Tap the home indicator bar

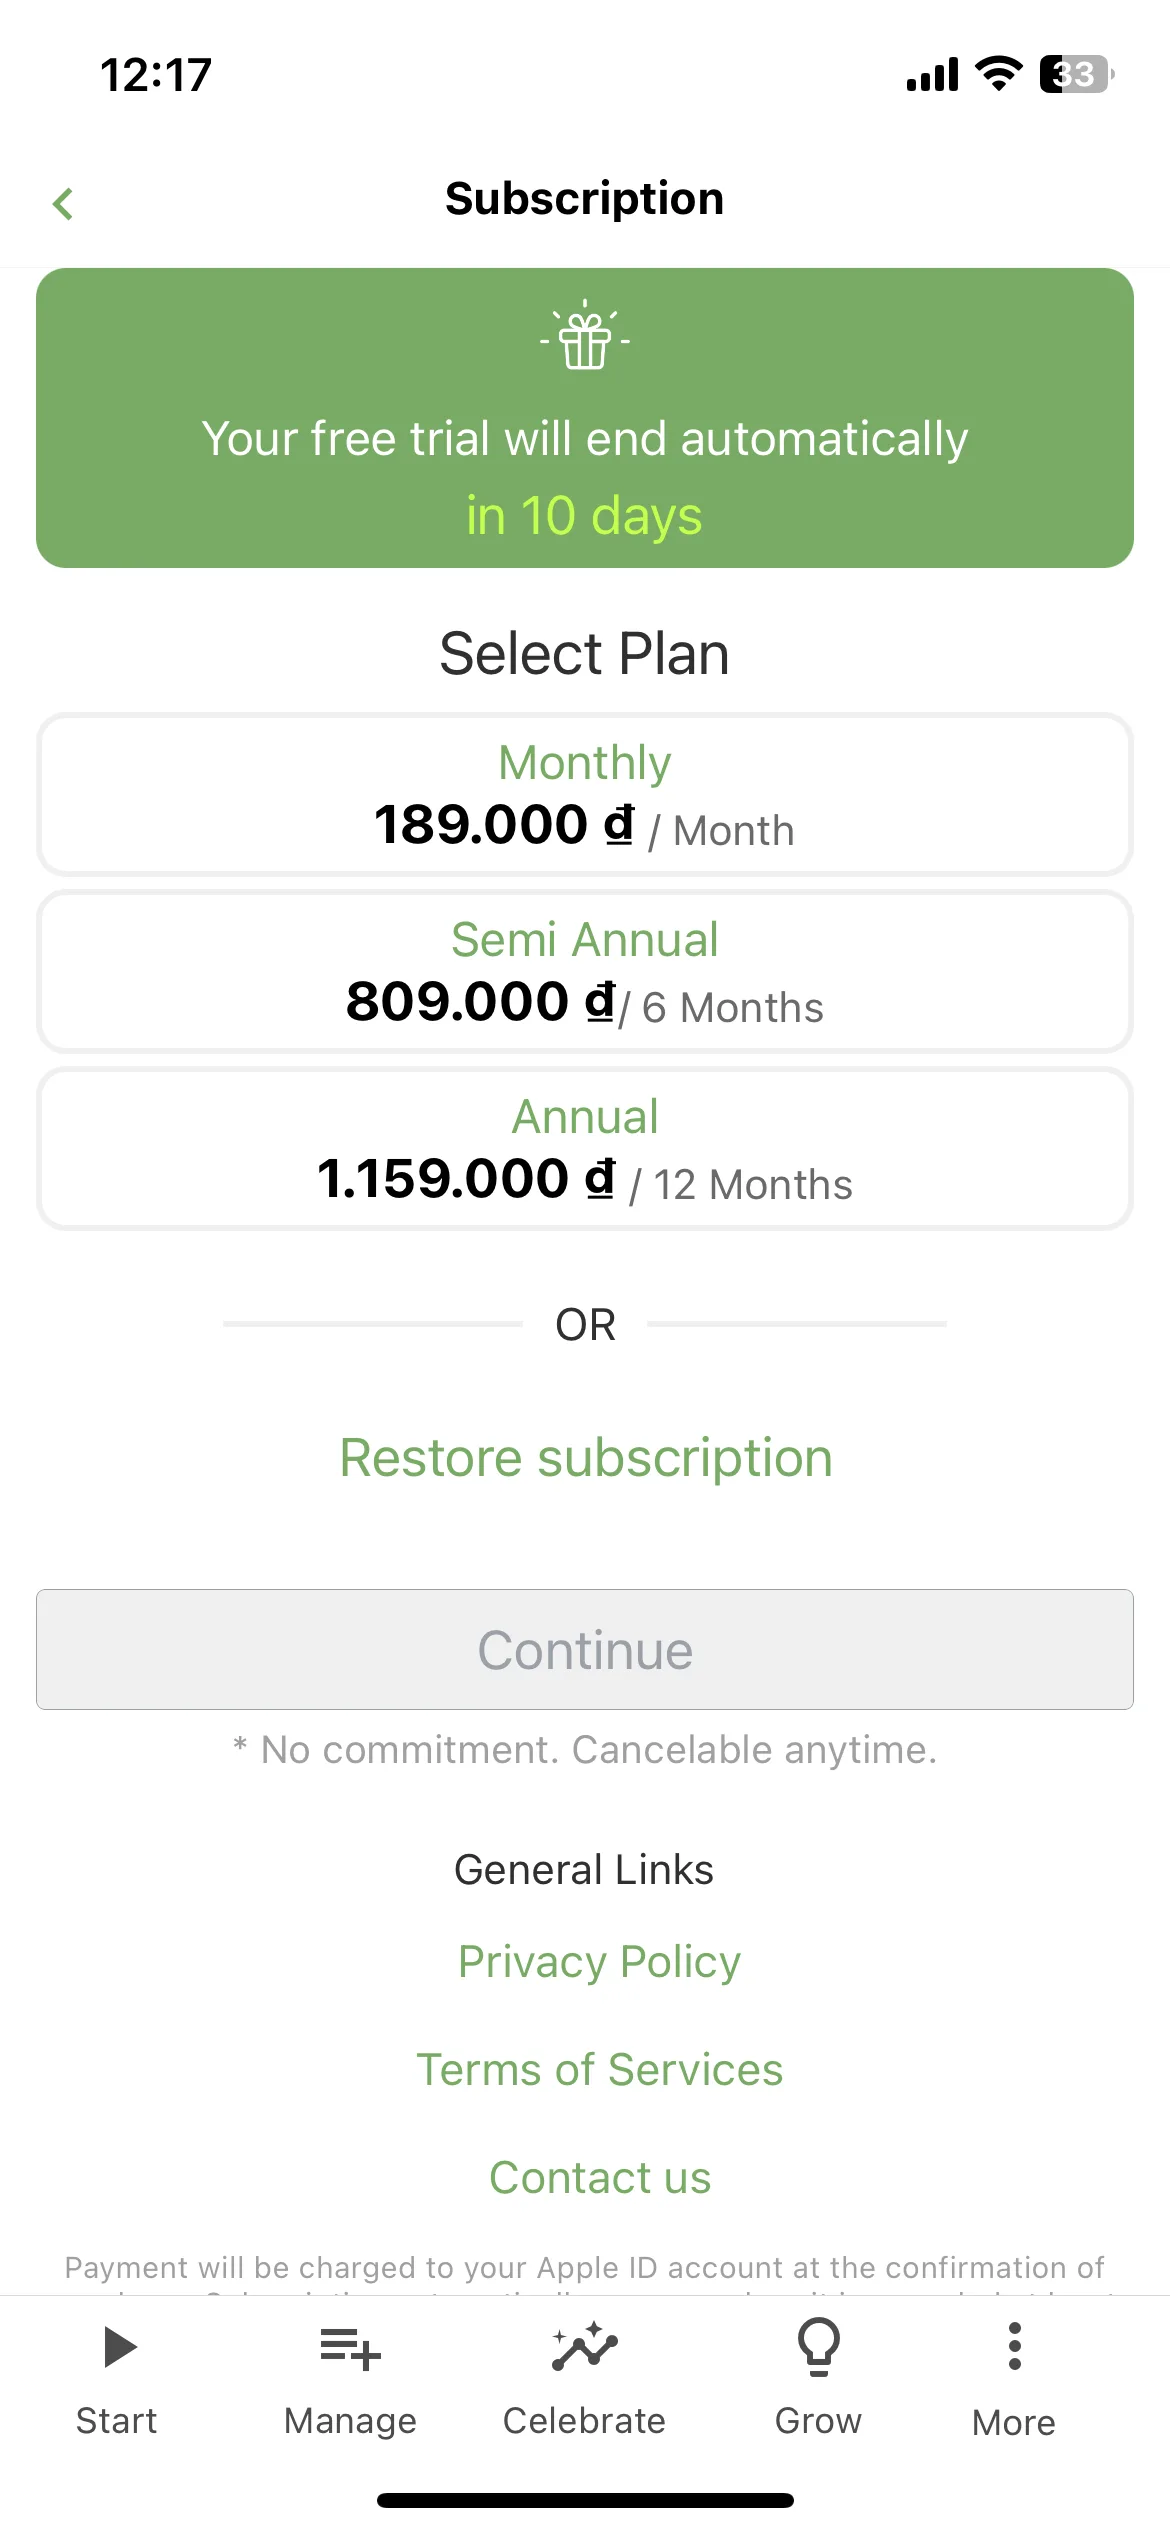[585, 2500]
